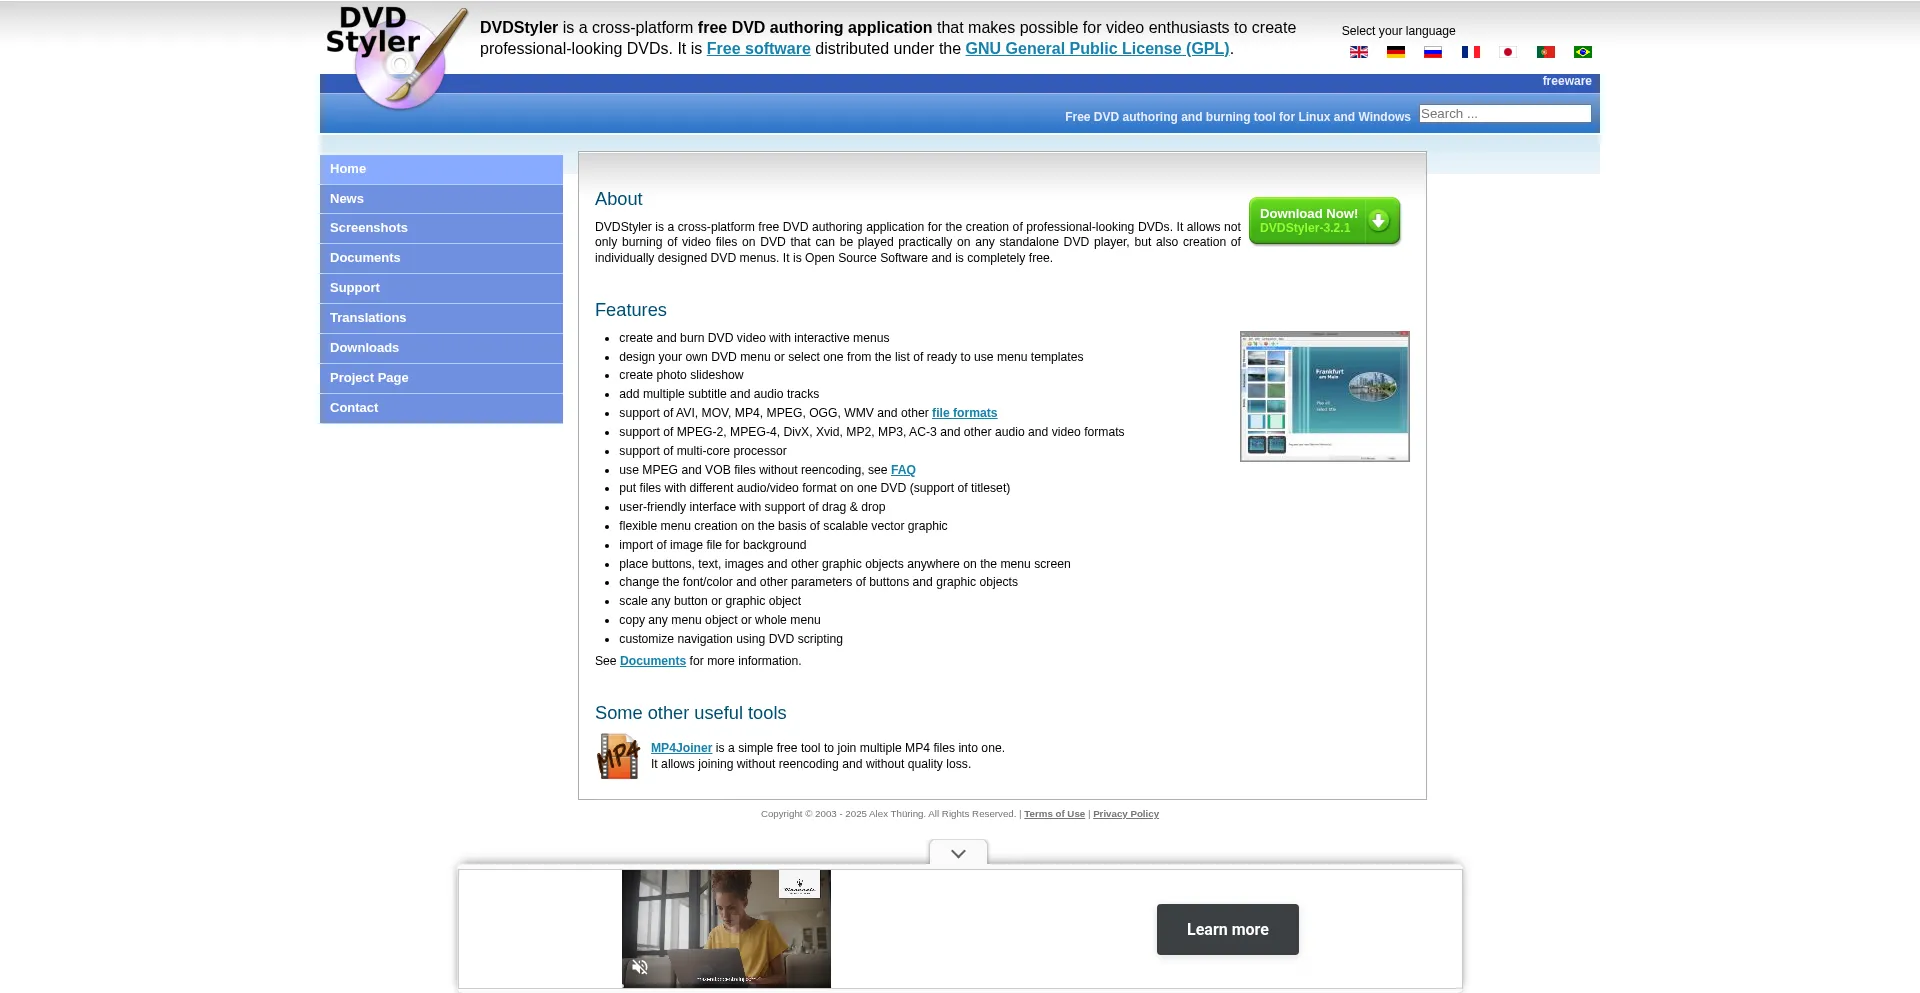Viewport: 1920px width, 993px height.
Task: Go to the Downloads menu page
Action: coord(364,348)
